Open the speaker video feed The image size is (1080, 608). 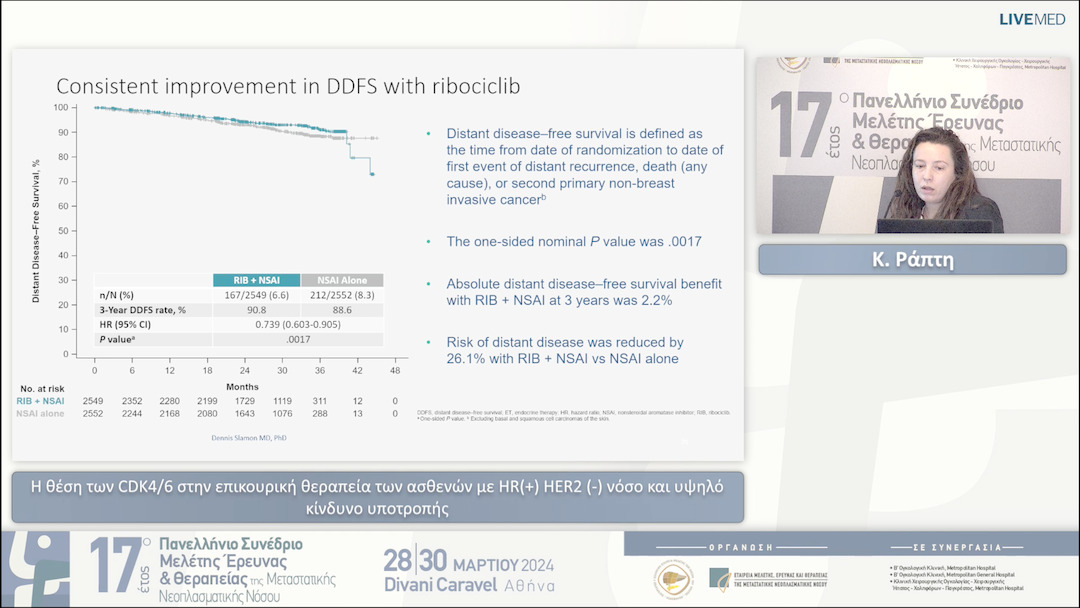[913, 145]
